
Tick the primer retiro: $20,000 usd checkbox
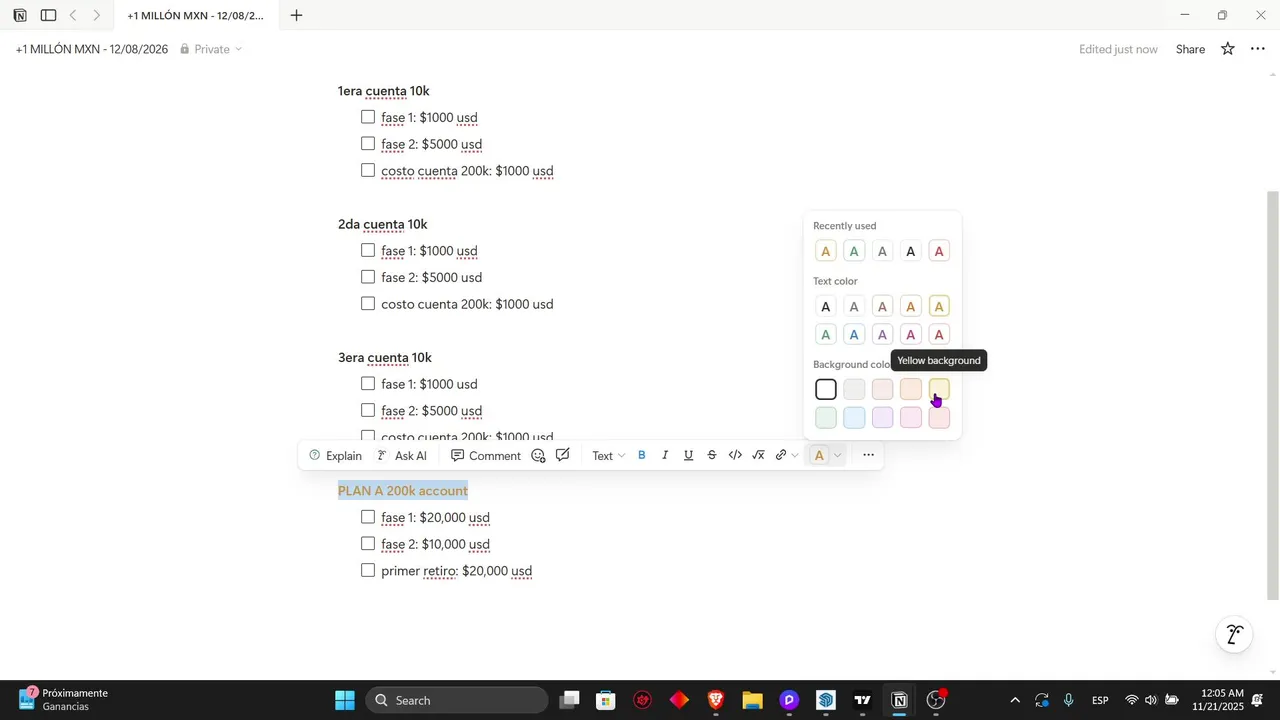tap(368, 570)
